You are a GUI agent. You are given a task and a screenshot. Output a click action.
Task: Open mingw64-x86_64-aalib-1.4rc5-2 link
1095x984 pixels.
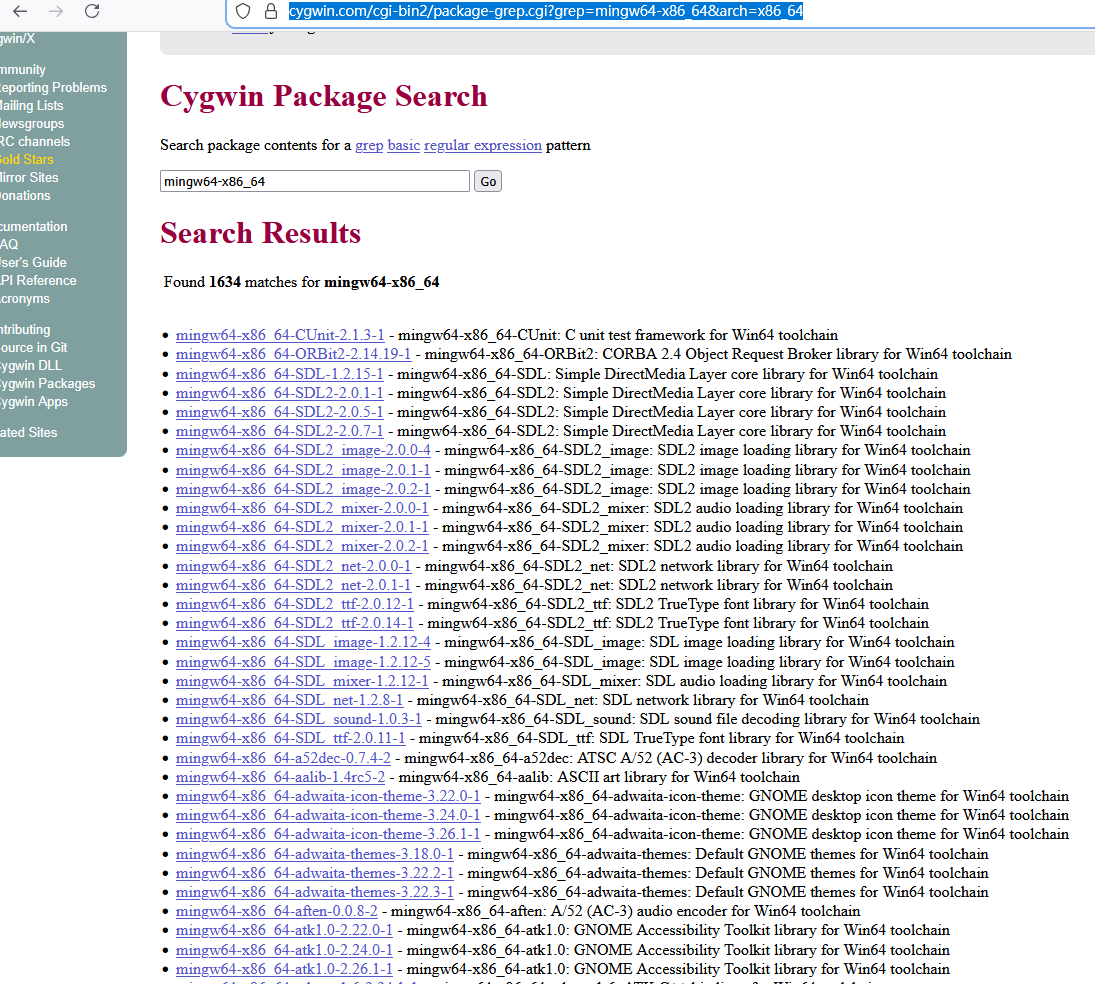(x=280, y=777)
